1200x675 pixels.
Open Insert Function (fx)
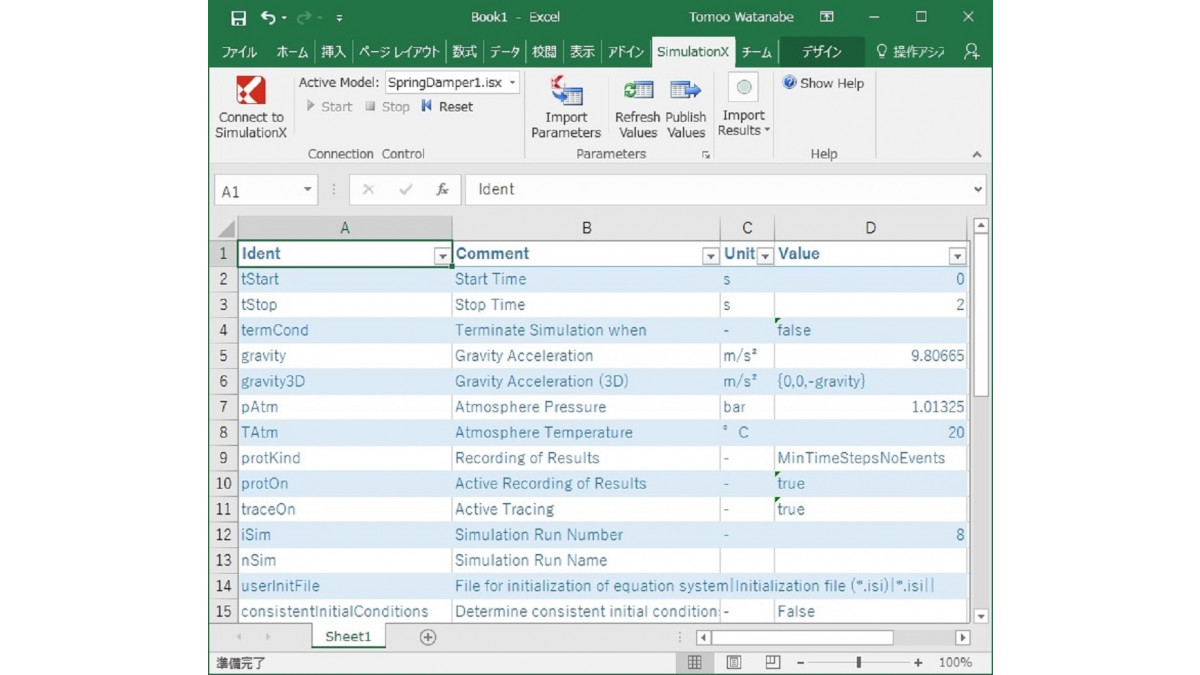[442, 190]
